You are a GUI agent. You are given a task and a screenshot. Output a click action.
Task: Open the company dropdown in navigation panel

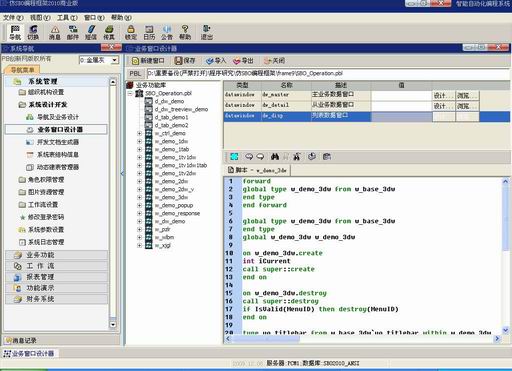click(115, 60)
